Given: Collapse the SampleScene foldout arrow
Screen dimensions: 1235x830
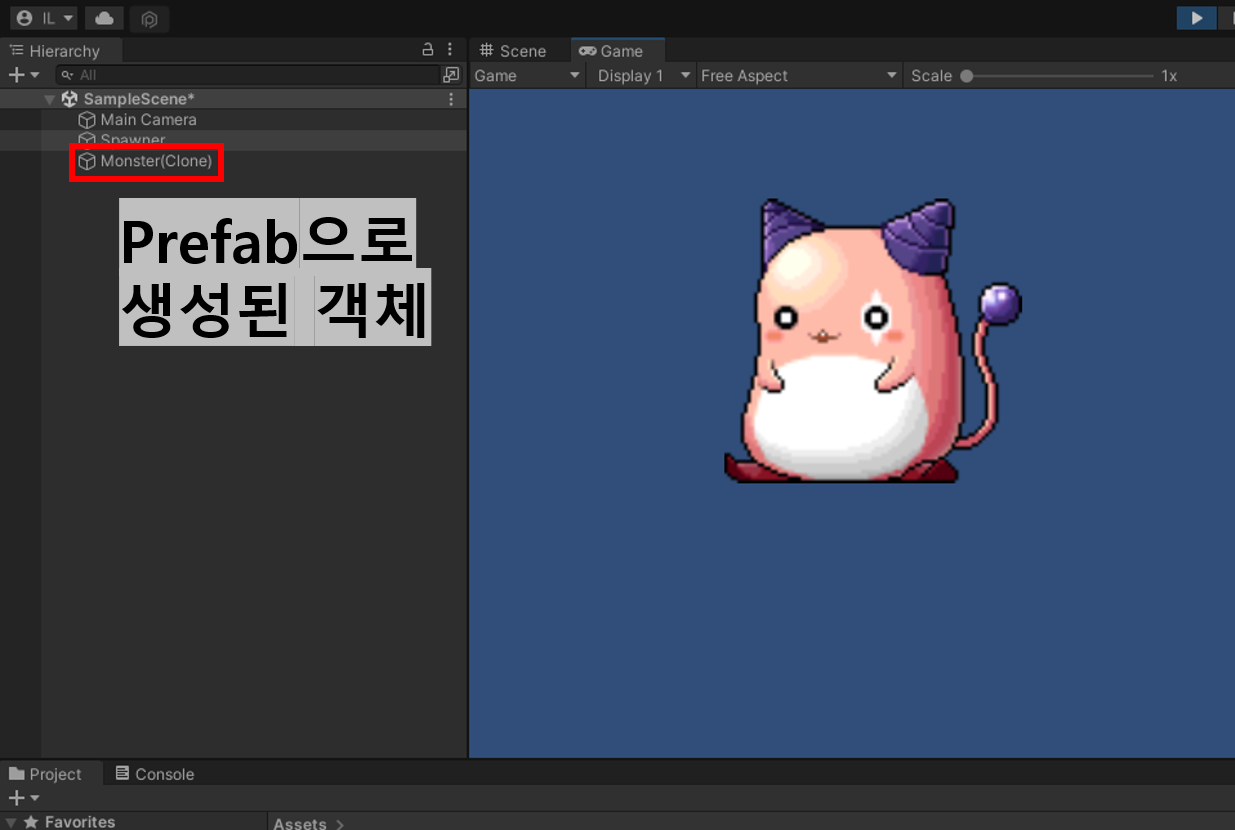Looking at the screenshot, I should (x=49, y=99).
